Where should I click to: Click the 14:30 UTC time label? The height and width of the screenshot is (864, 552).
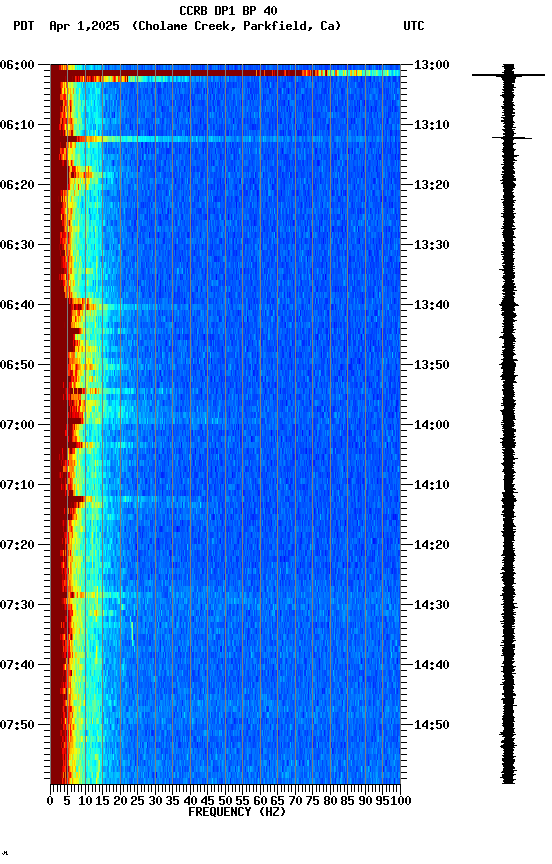click(x=432, y=605)
